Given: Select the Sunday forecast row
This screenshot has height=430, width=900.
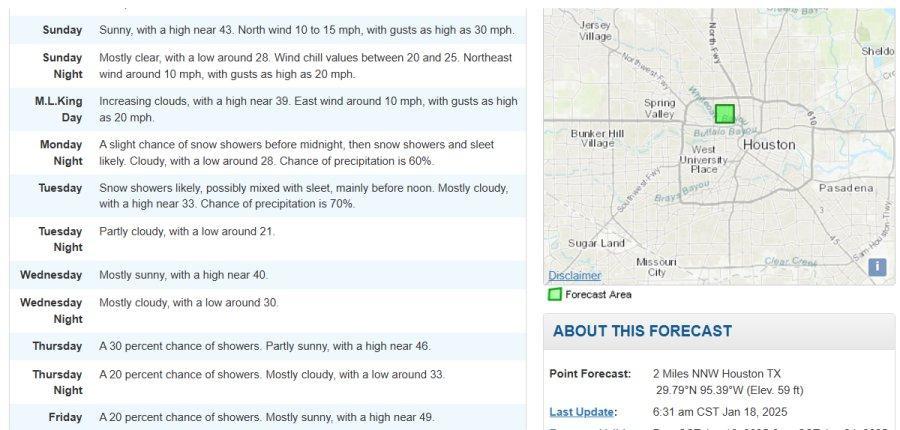Looking at the screenshot, I should (268, 30).
